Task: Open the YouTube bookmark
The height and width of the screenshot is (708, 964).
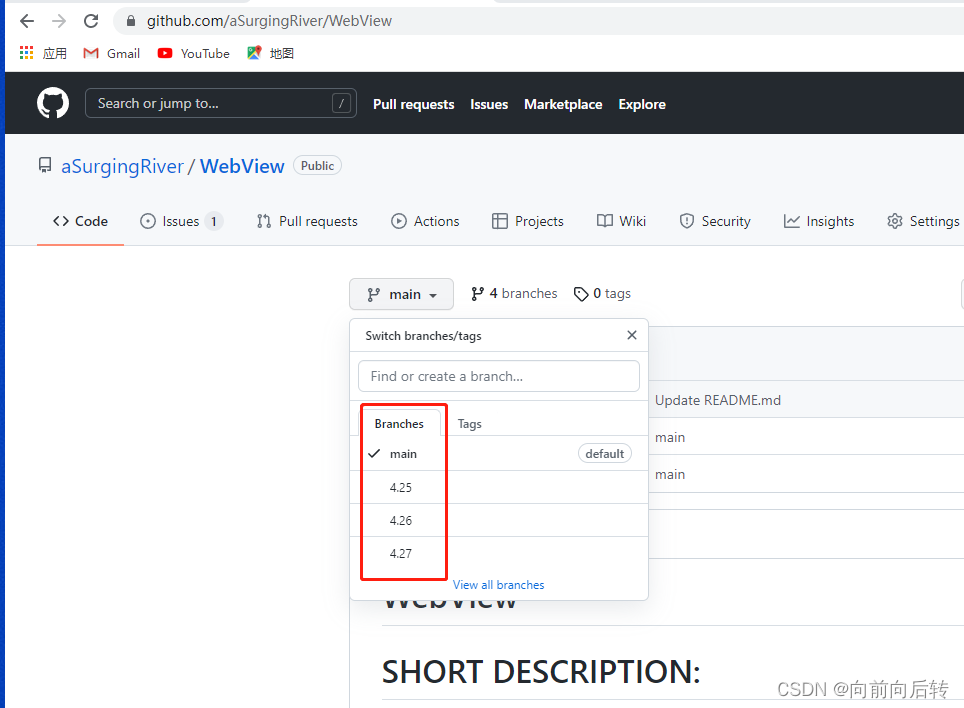Action: pos(194,53)
